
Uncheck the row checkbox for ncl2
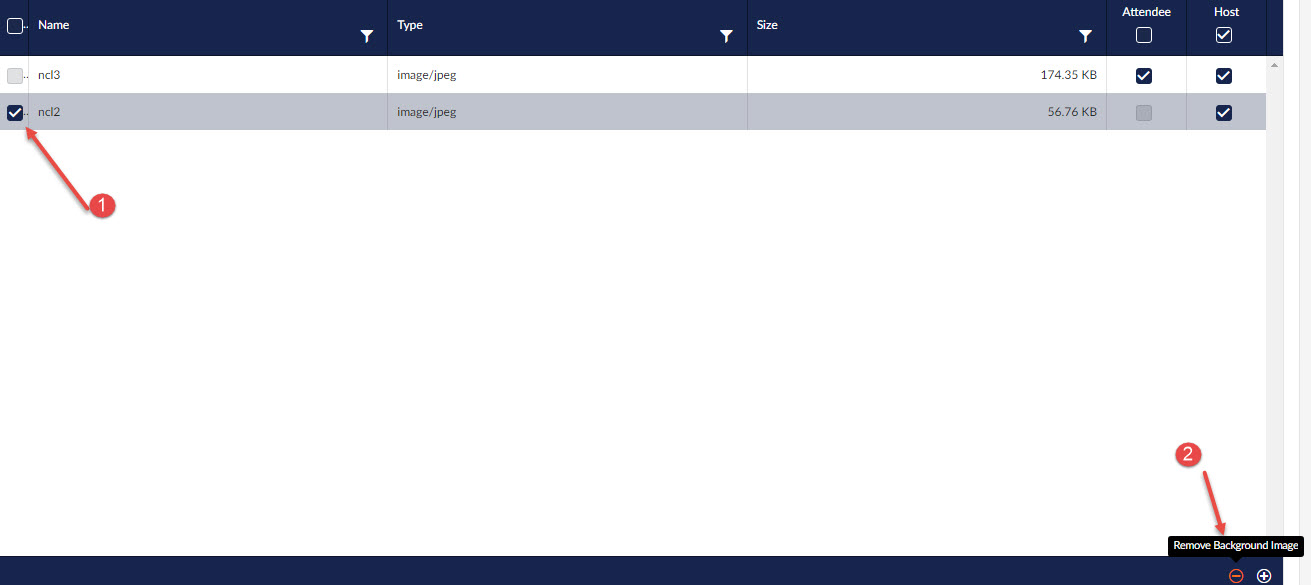tap(15, 113)
